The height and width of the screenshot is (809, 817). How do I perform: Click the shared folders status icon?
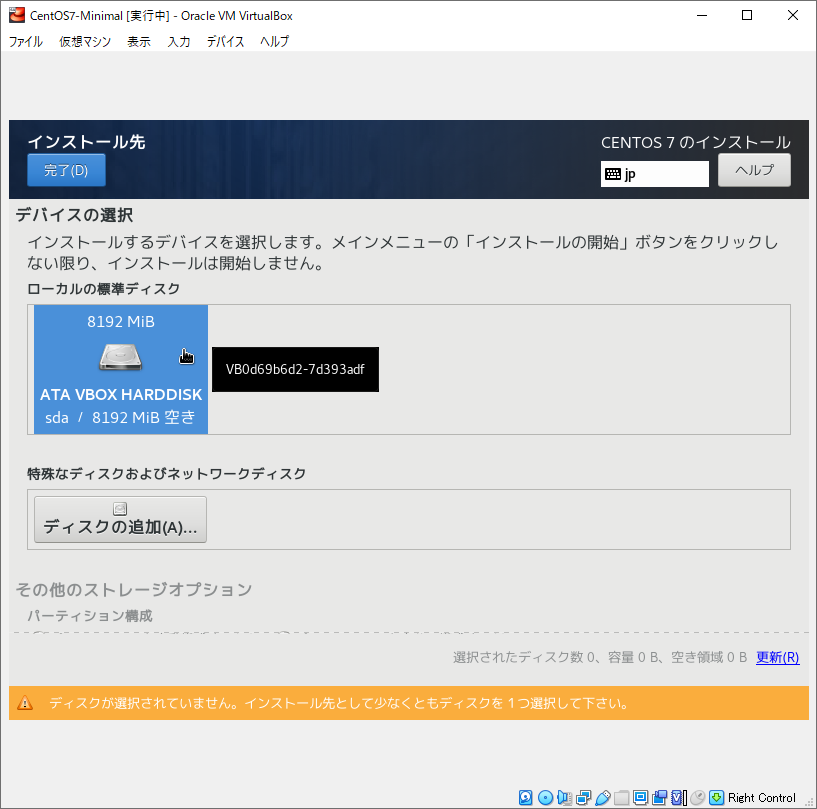(x=621, y=798)
